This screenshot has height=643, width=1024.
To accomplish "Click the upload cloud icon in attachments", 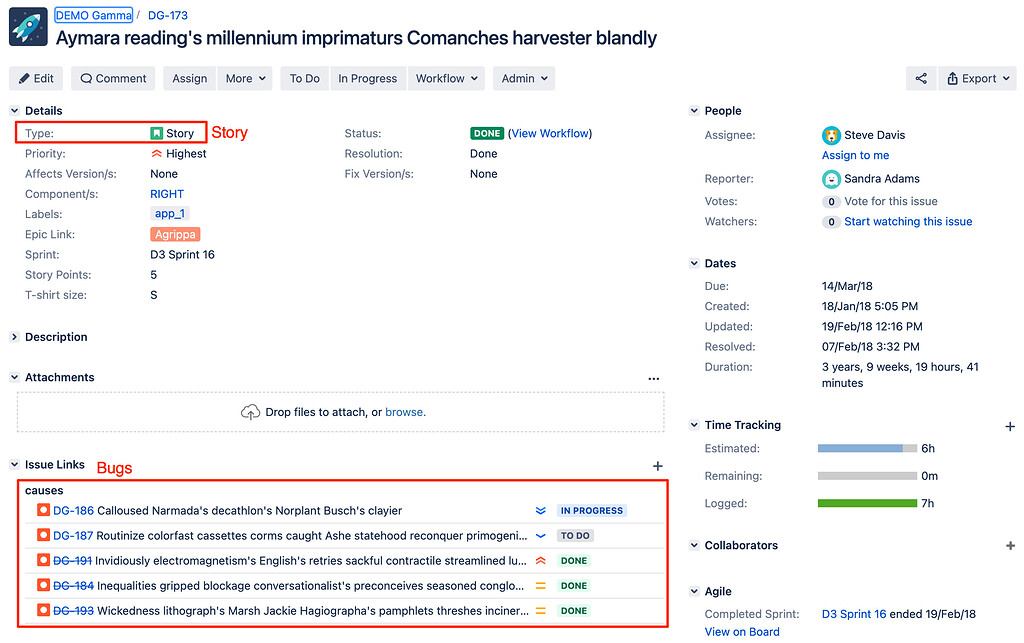I will 250,412.
